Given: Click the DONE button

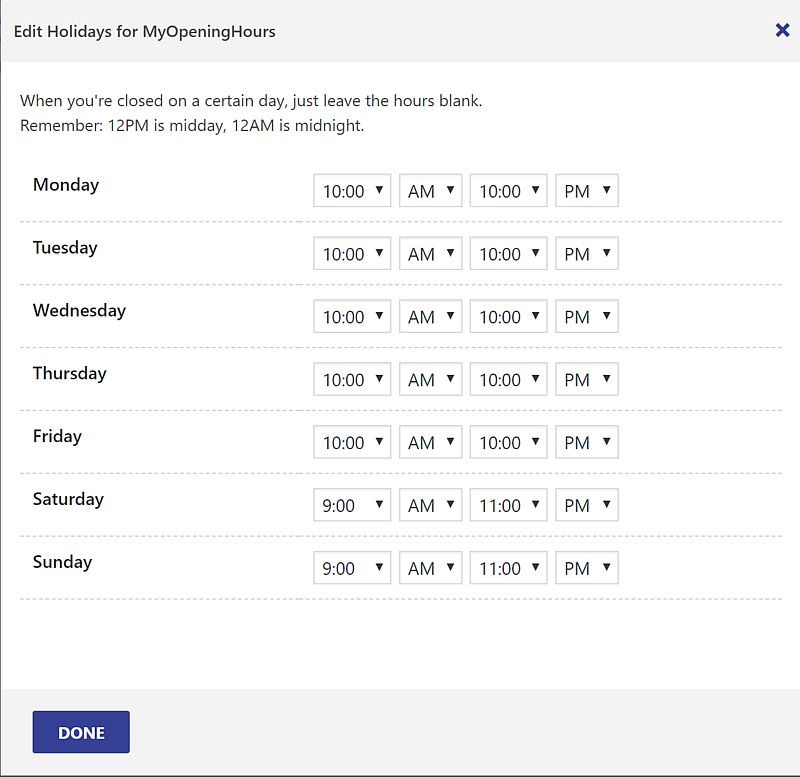Looking at the screenshot, I should pyautogui.click(x=81, y=732).
